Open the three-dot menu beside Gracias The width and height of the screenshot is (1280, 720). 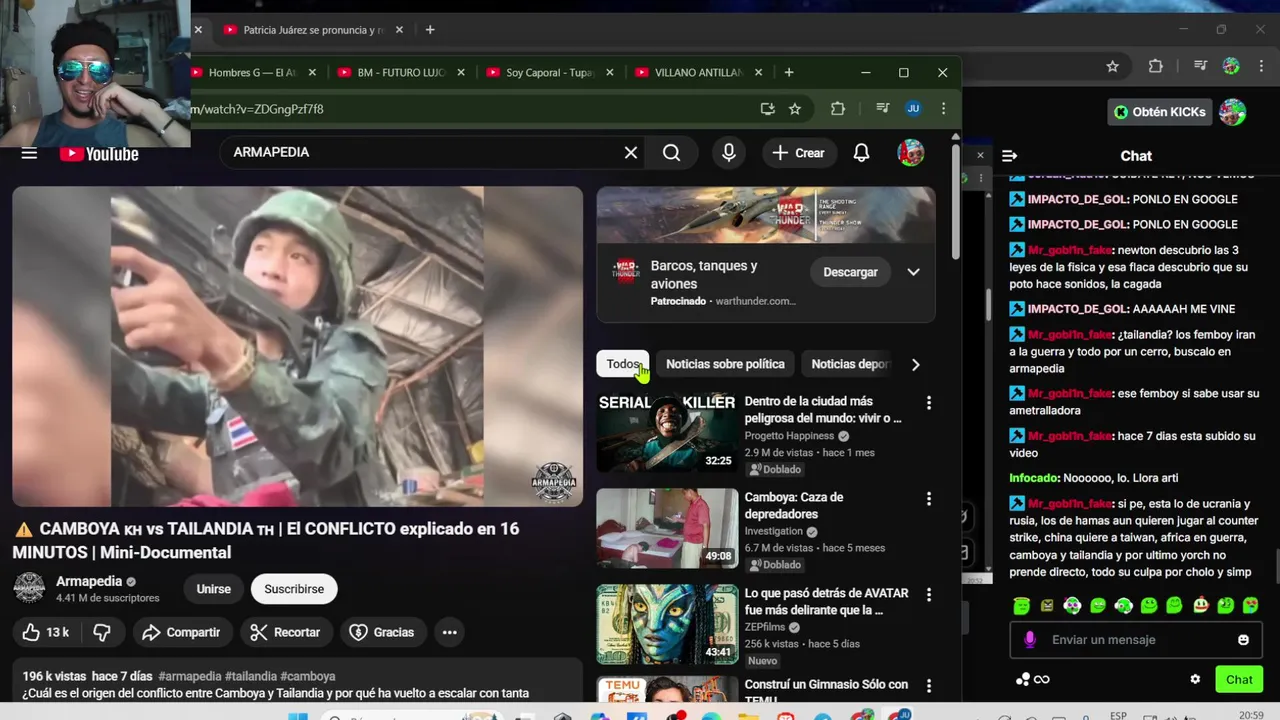click(x=449, y=632)
